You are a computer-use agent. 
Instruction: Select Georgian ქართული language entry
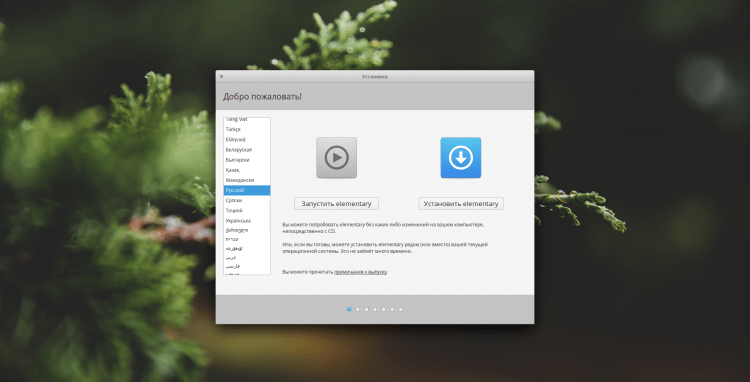pos(247,230)
